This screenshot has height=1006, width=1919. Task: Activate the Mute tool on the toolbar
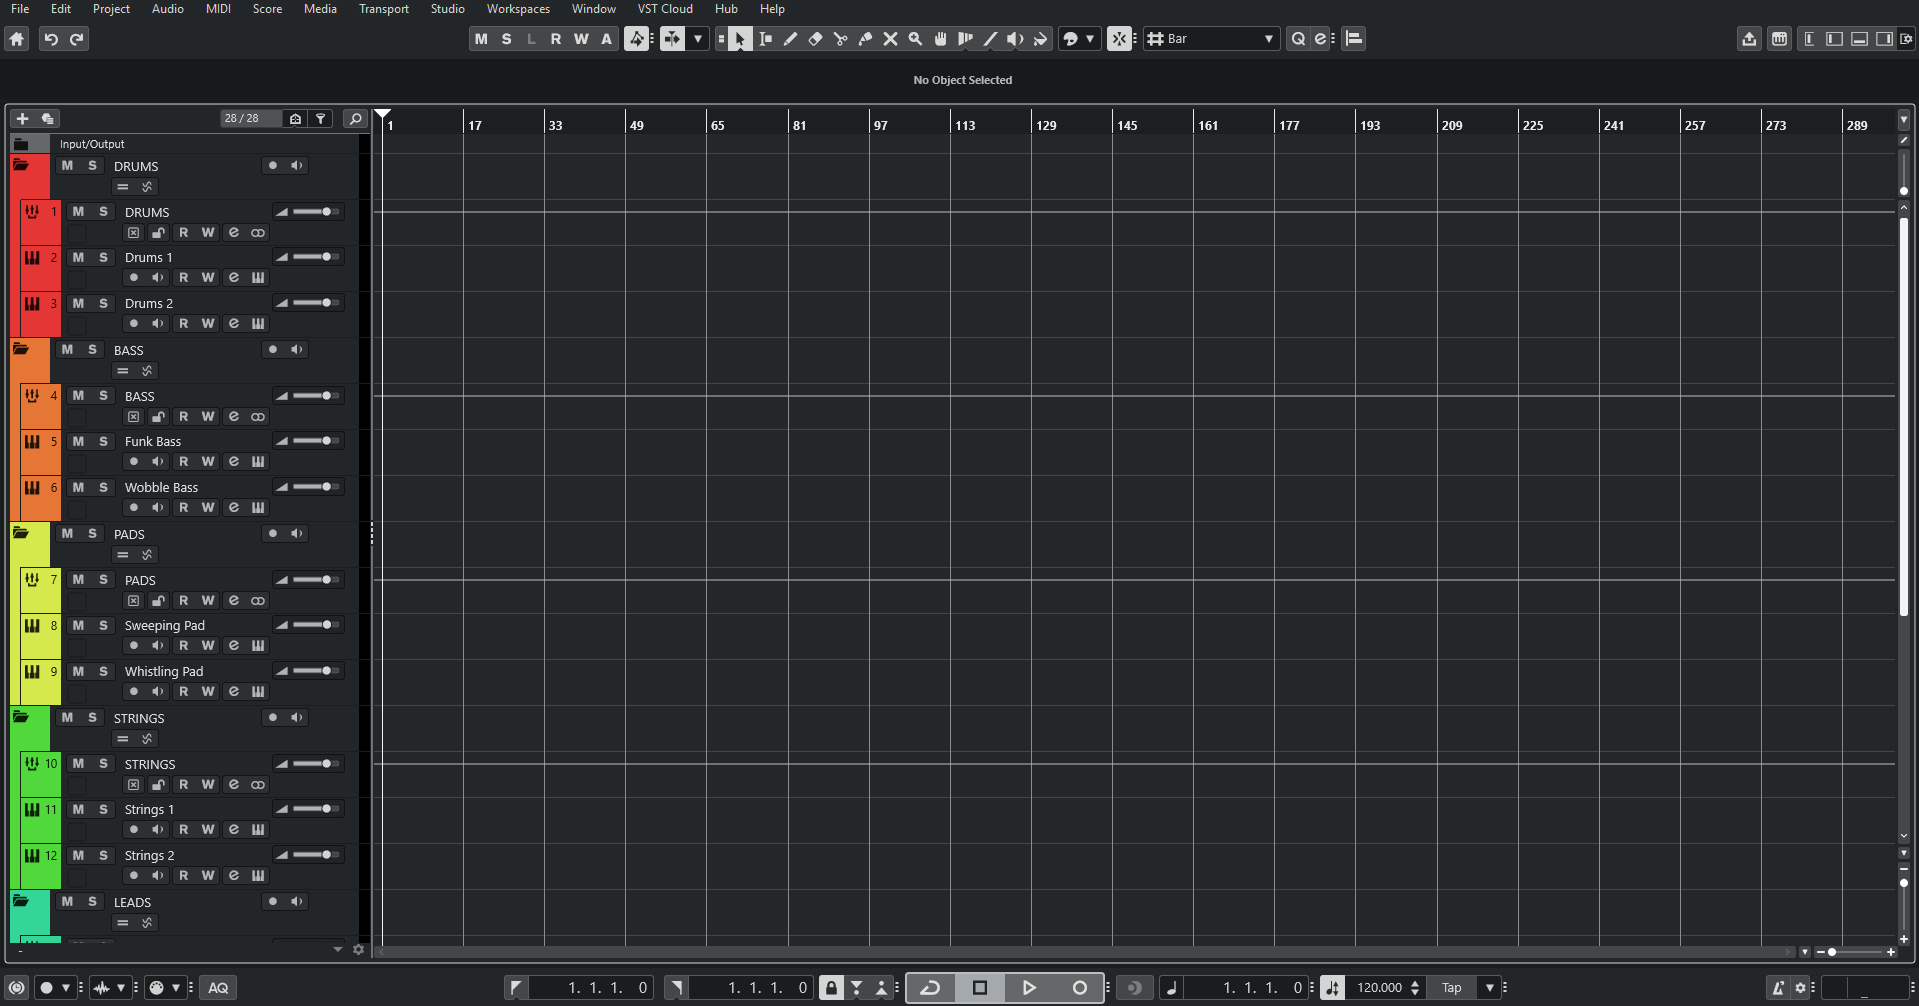890,39
